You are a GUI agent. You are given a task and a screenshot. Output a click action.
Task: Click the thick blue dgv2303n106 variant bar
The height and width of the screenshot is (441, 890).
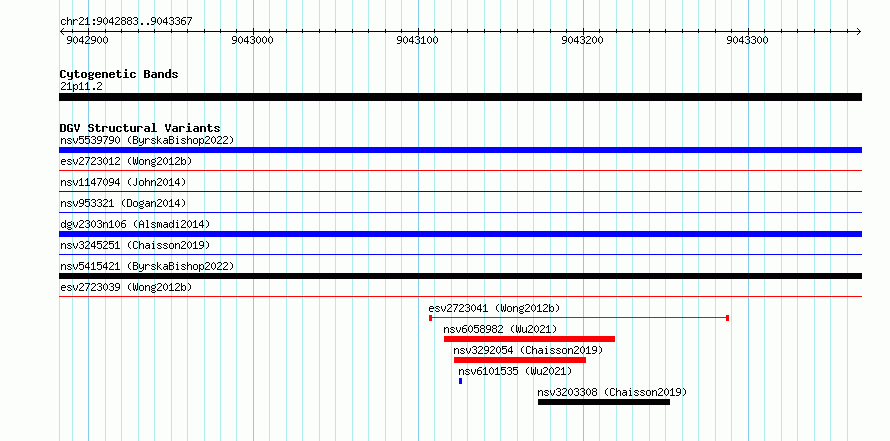click(x=460, y=234)
